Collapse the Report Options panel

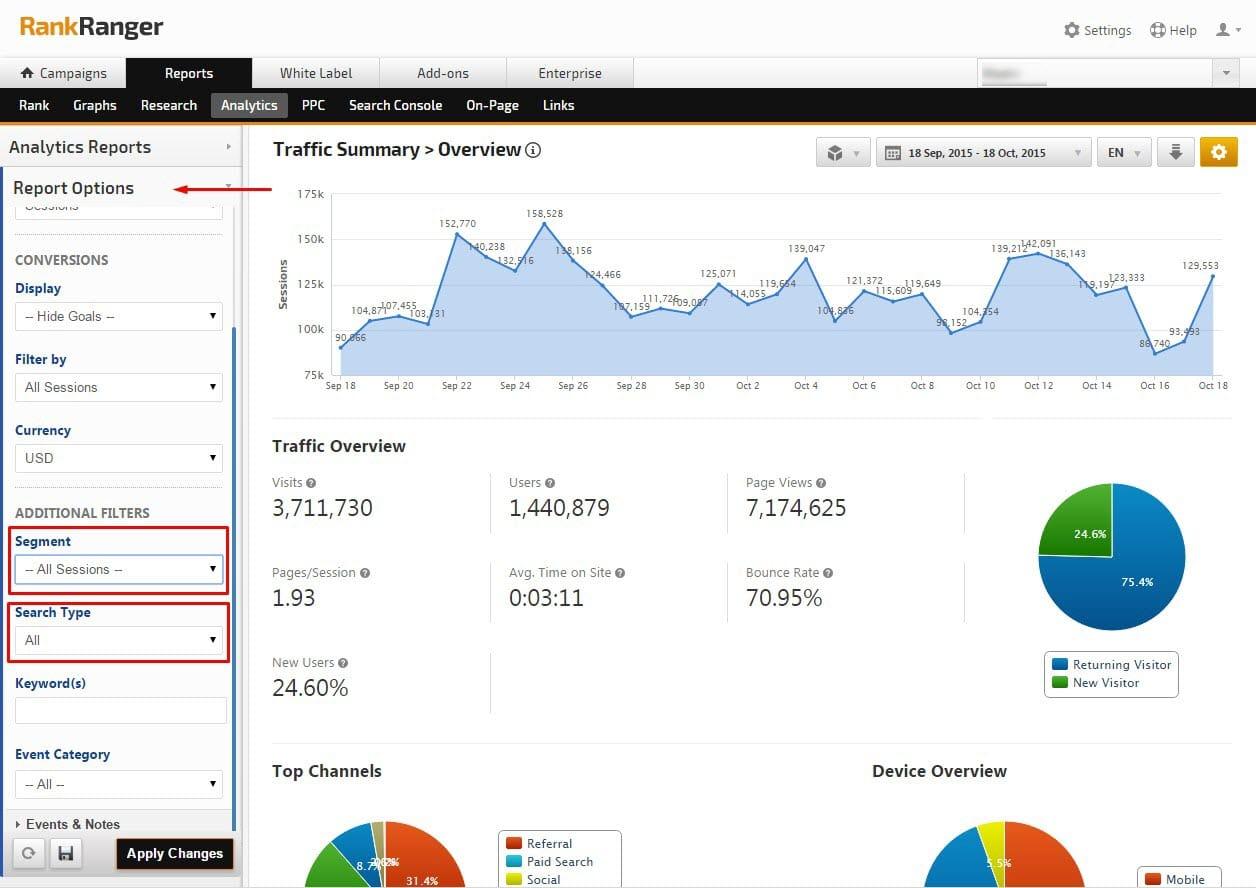pos(120,188)
